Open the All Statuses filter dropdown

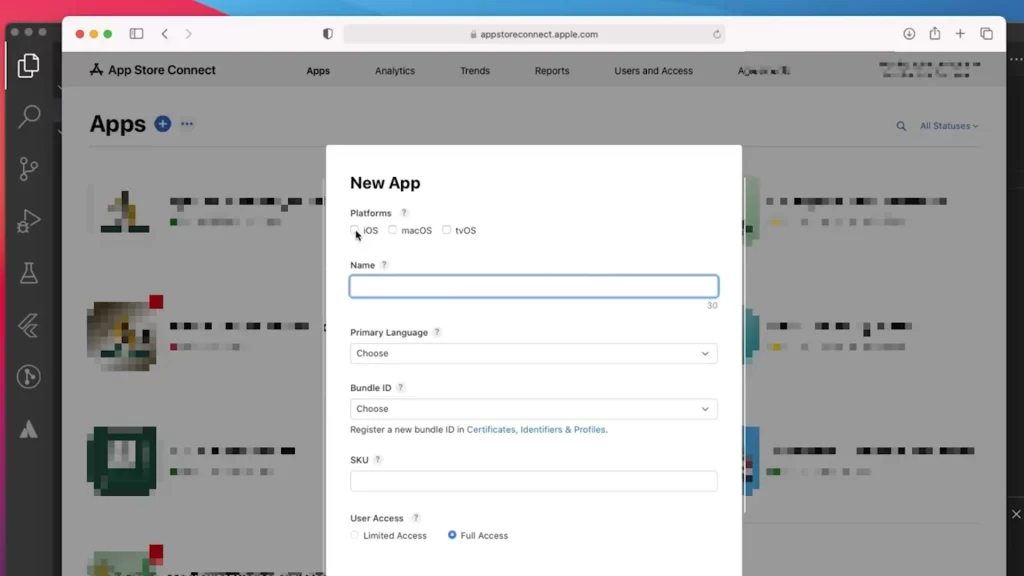coord(947,126)
